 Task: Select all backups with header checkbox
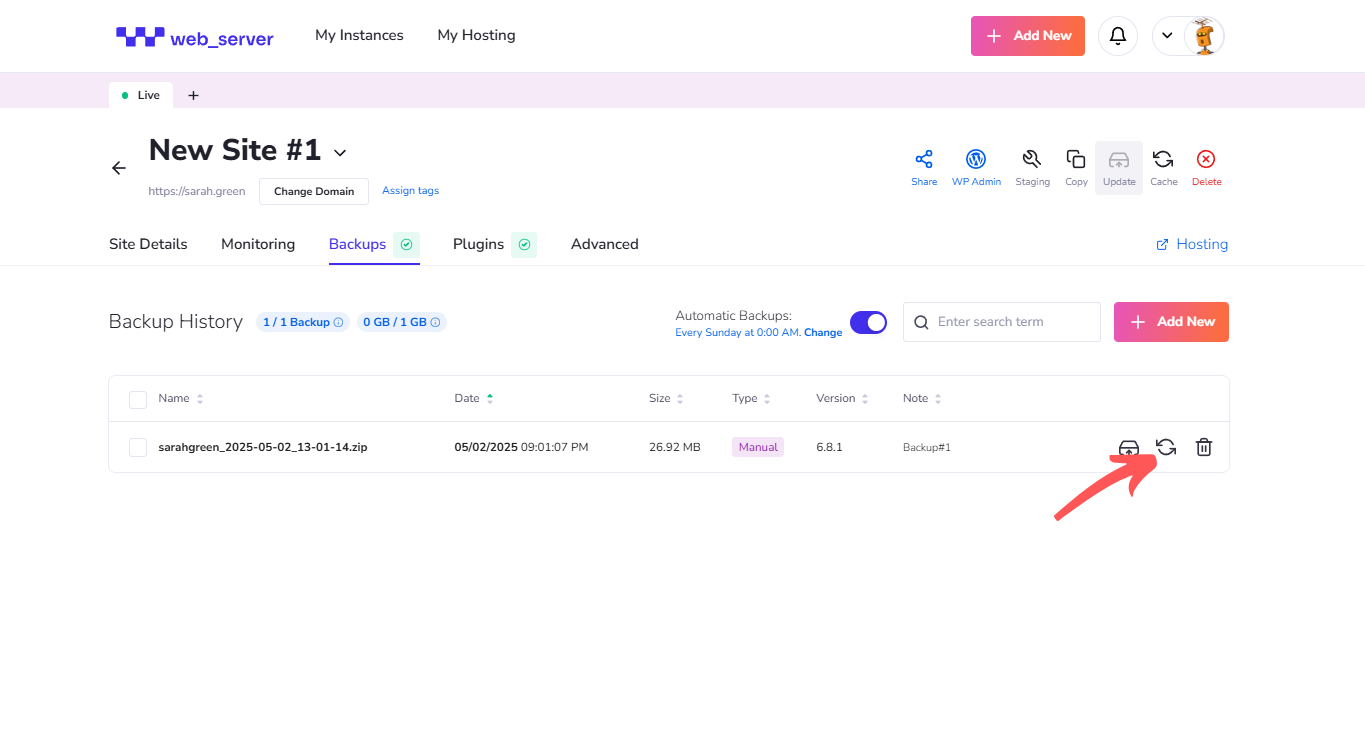click(138, 399)
